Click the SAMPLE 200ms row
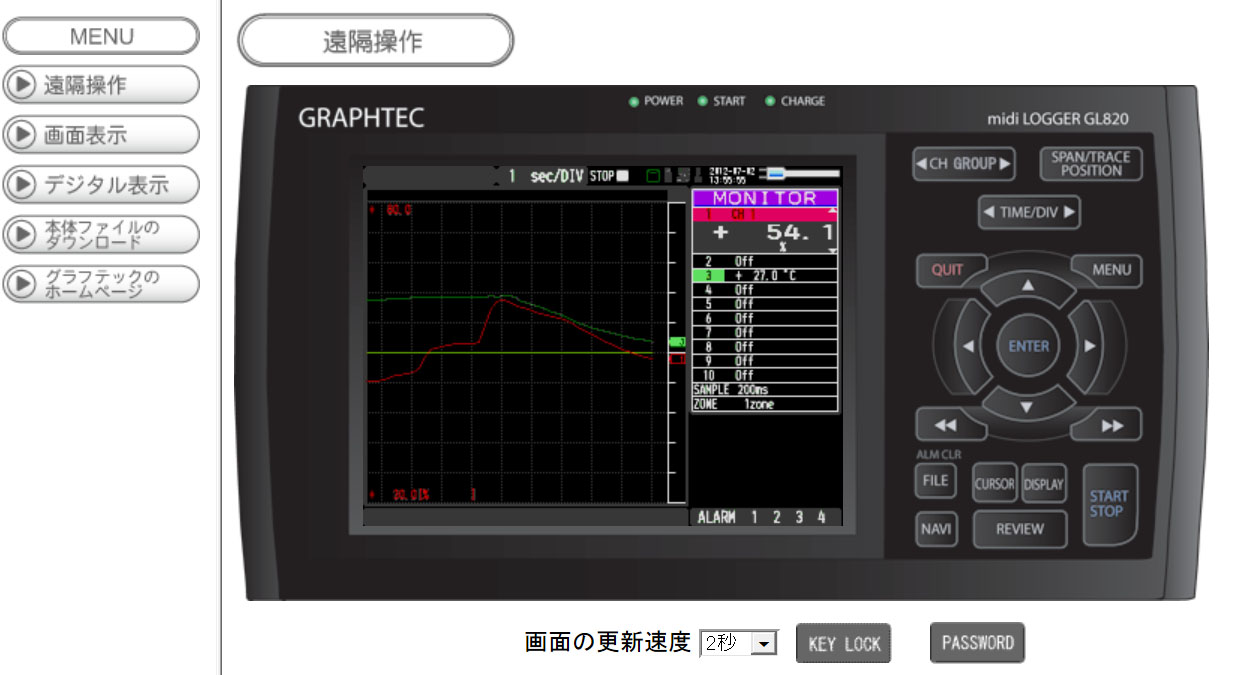Image resolution: width=1236 pixels, height=675 pixels. [x=764, y=389]
